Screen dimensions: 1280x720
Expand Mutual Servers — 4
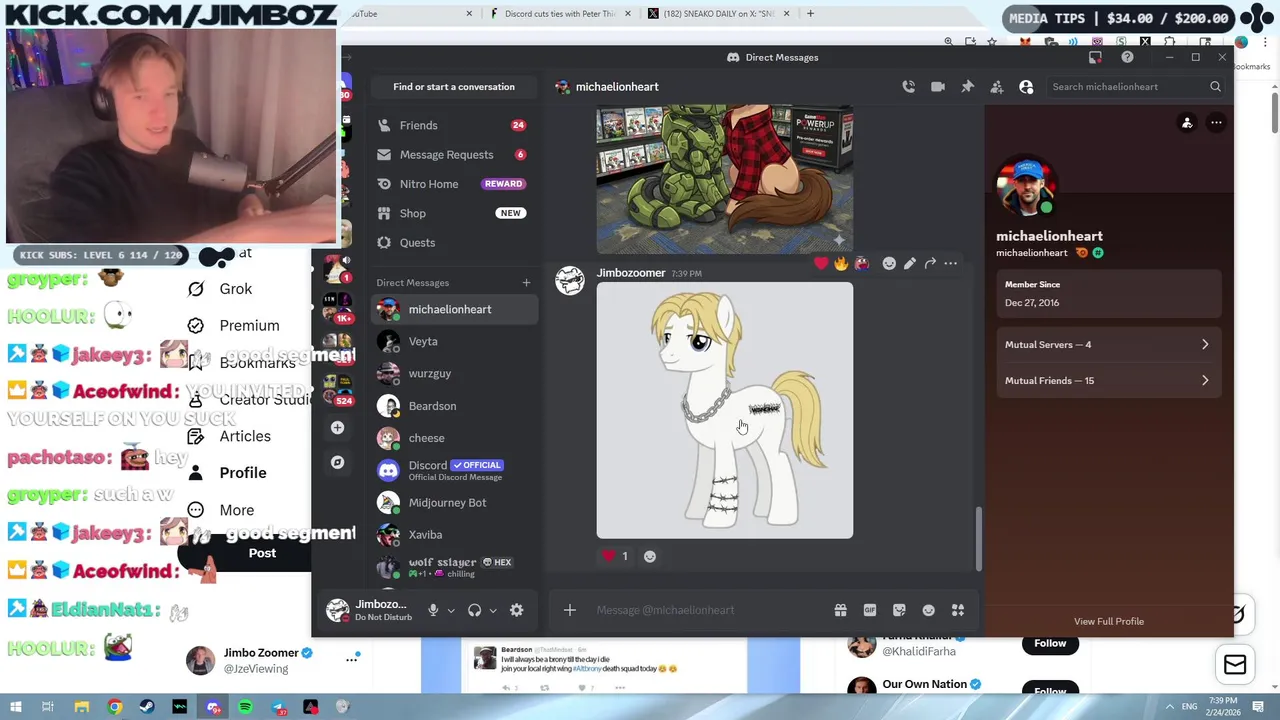coord(1108,344)
